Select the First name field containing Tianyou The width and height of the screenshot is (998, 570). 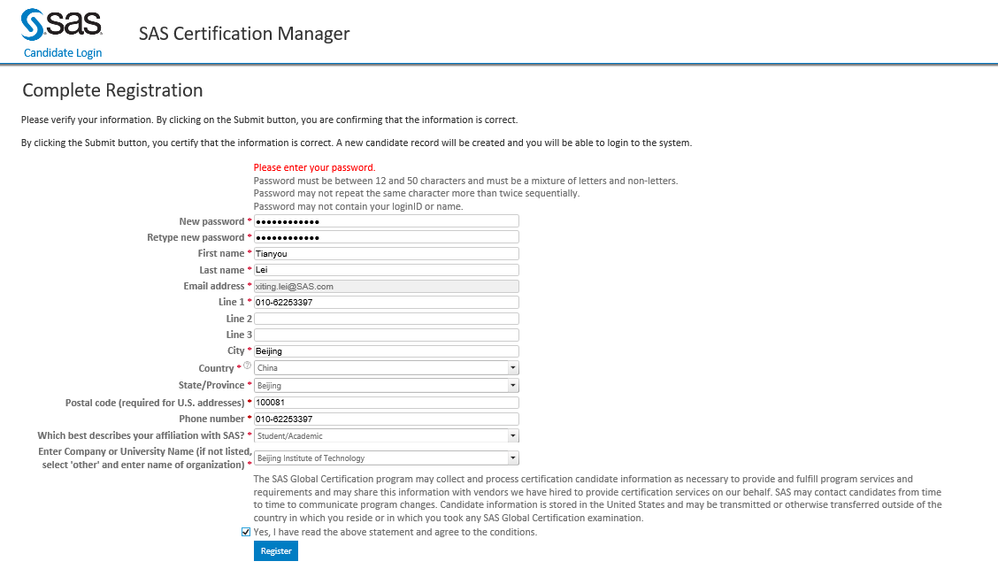pos(386,254)
